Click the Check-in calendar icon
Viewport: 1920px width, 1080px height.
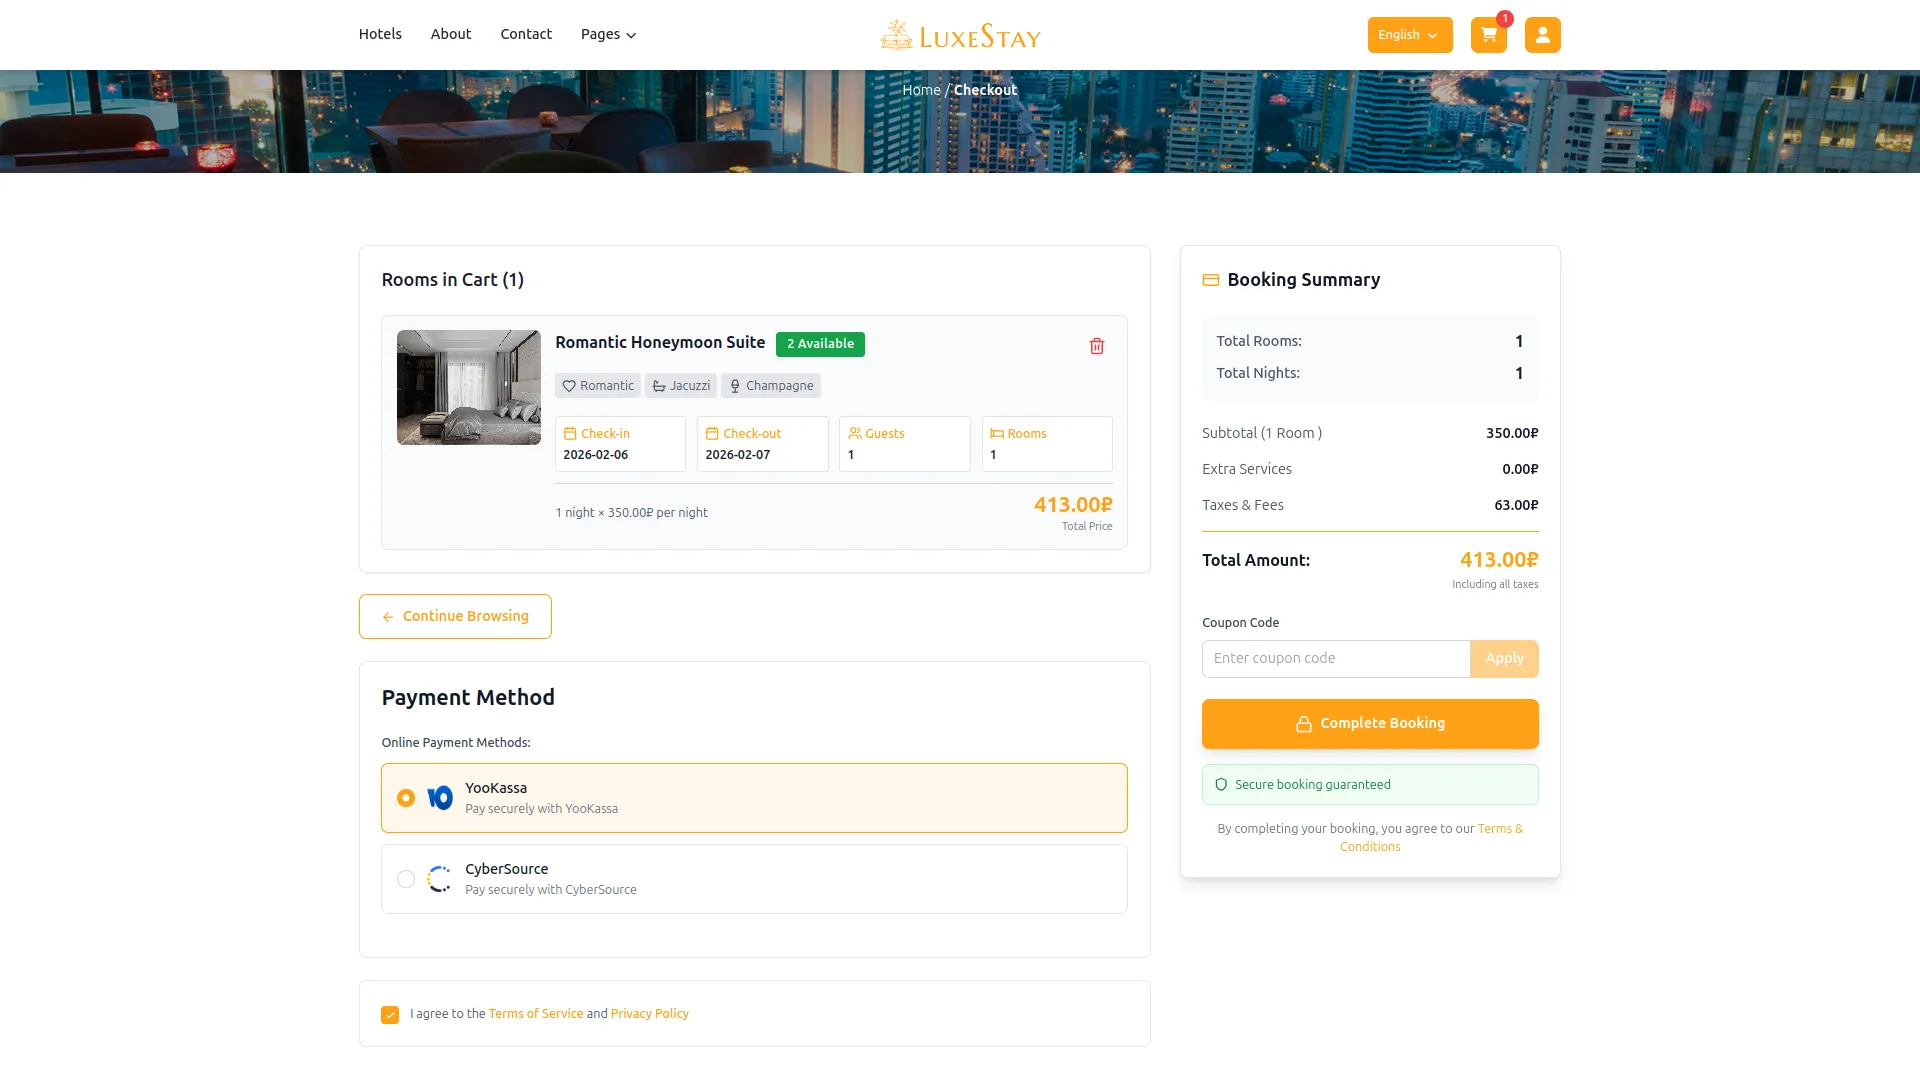click(x=570, y=434)
